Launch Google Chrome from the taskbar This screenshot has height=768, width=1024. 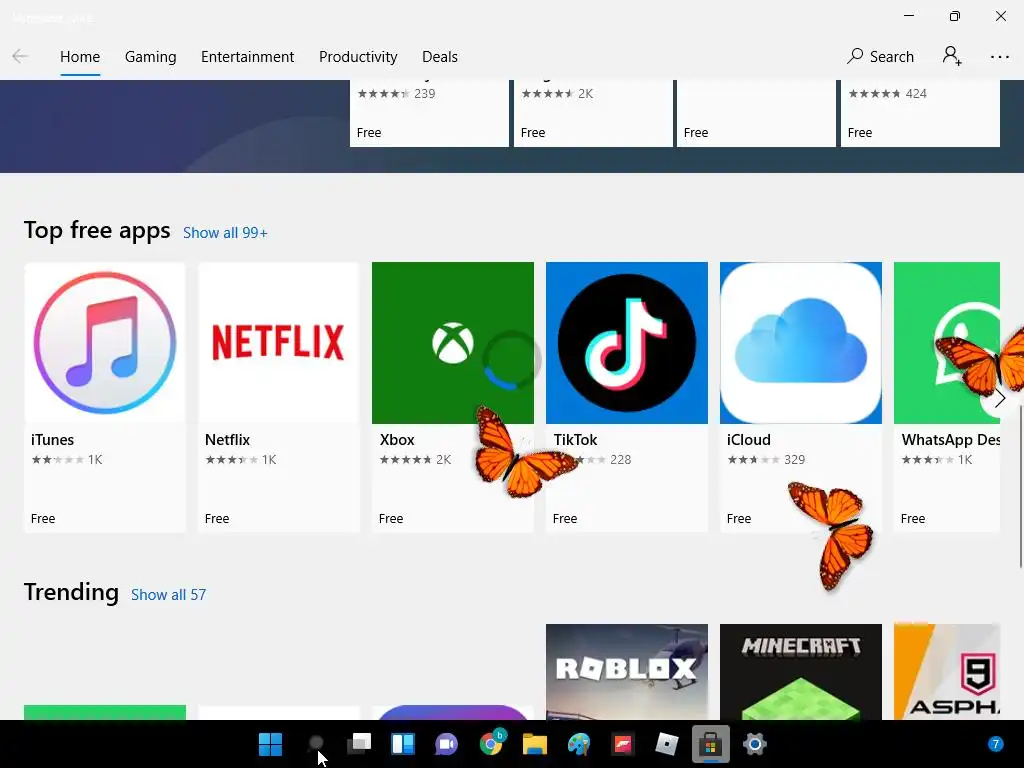coord(491,743)
